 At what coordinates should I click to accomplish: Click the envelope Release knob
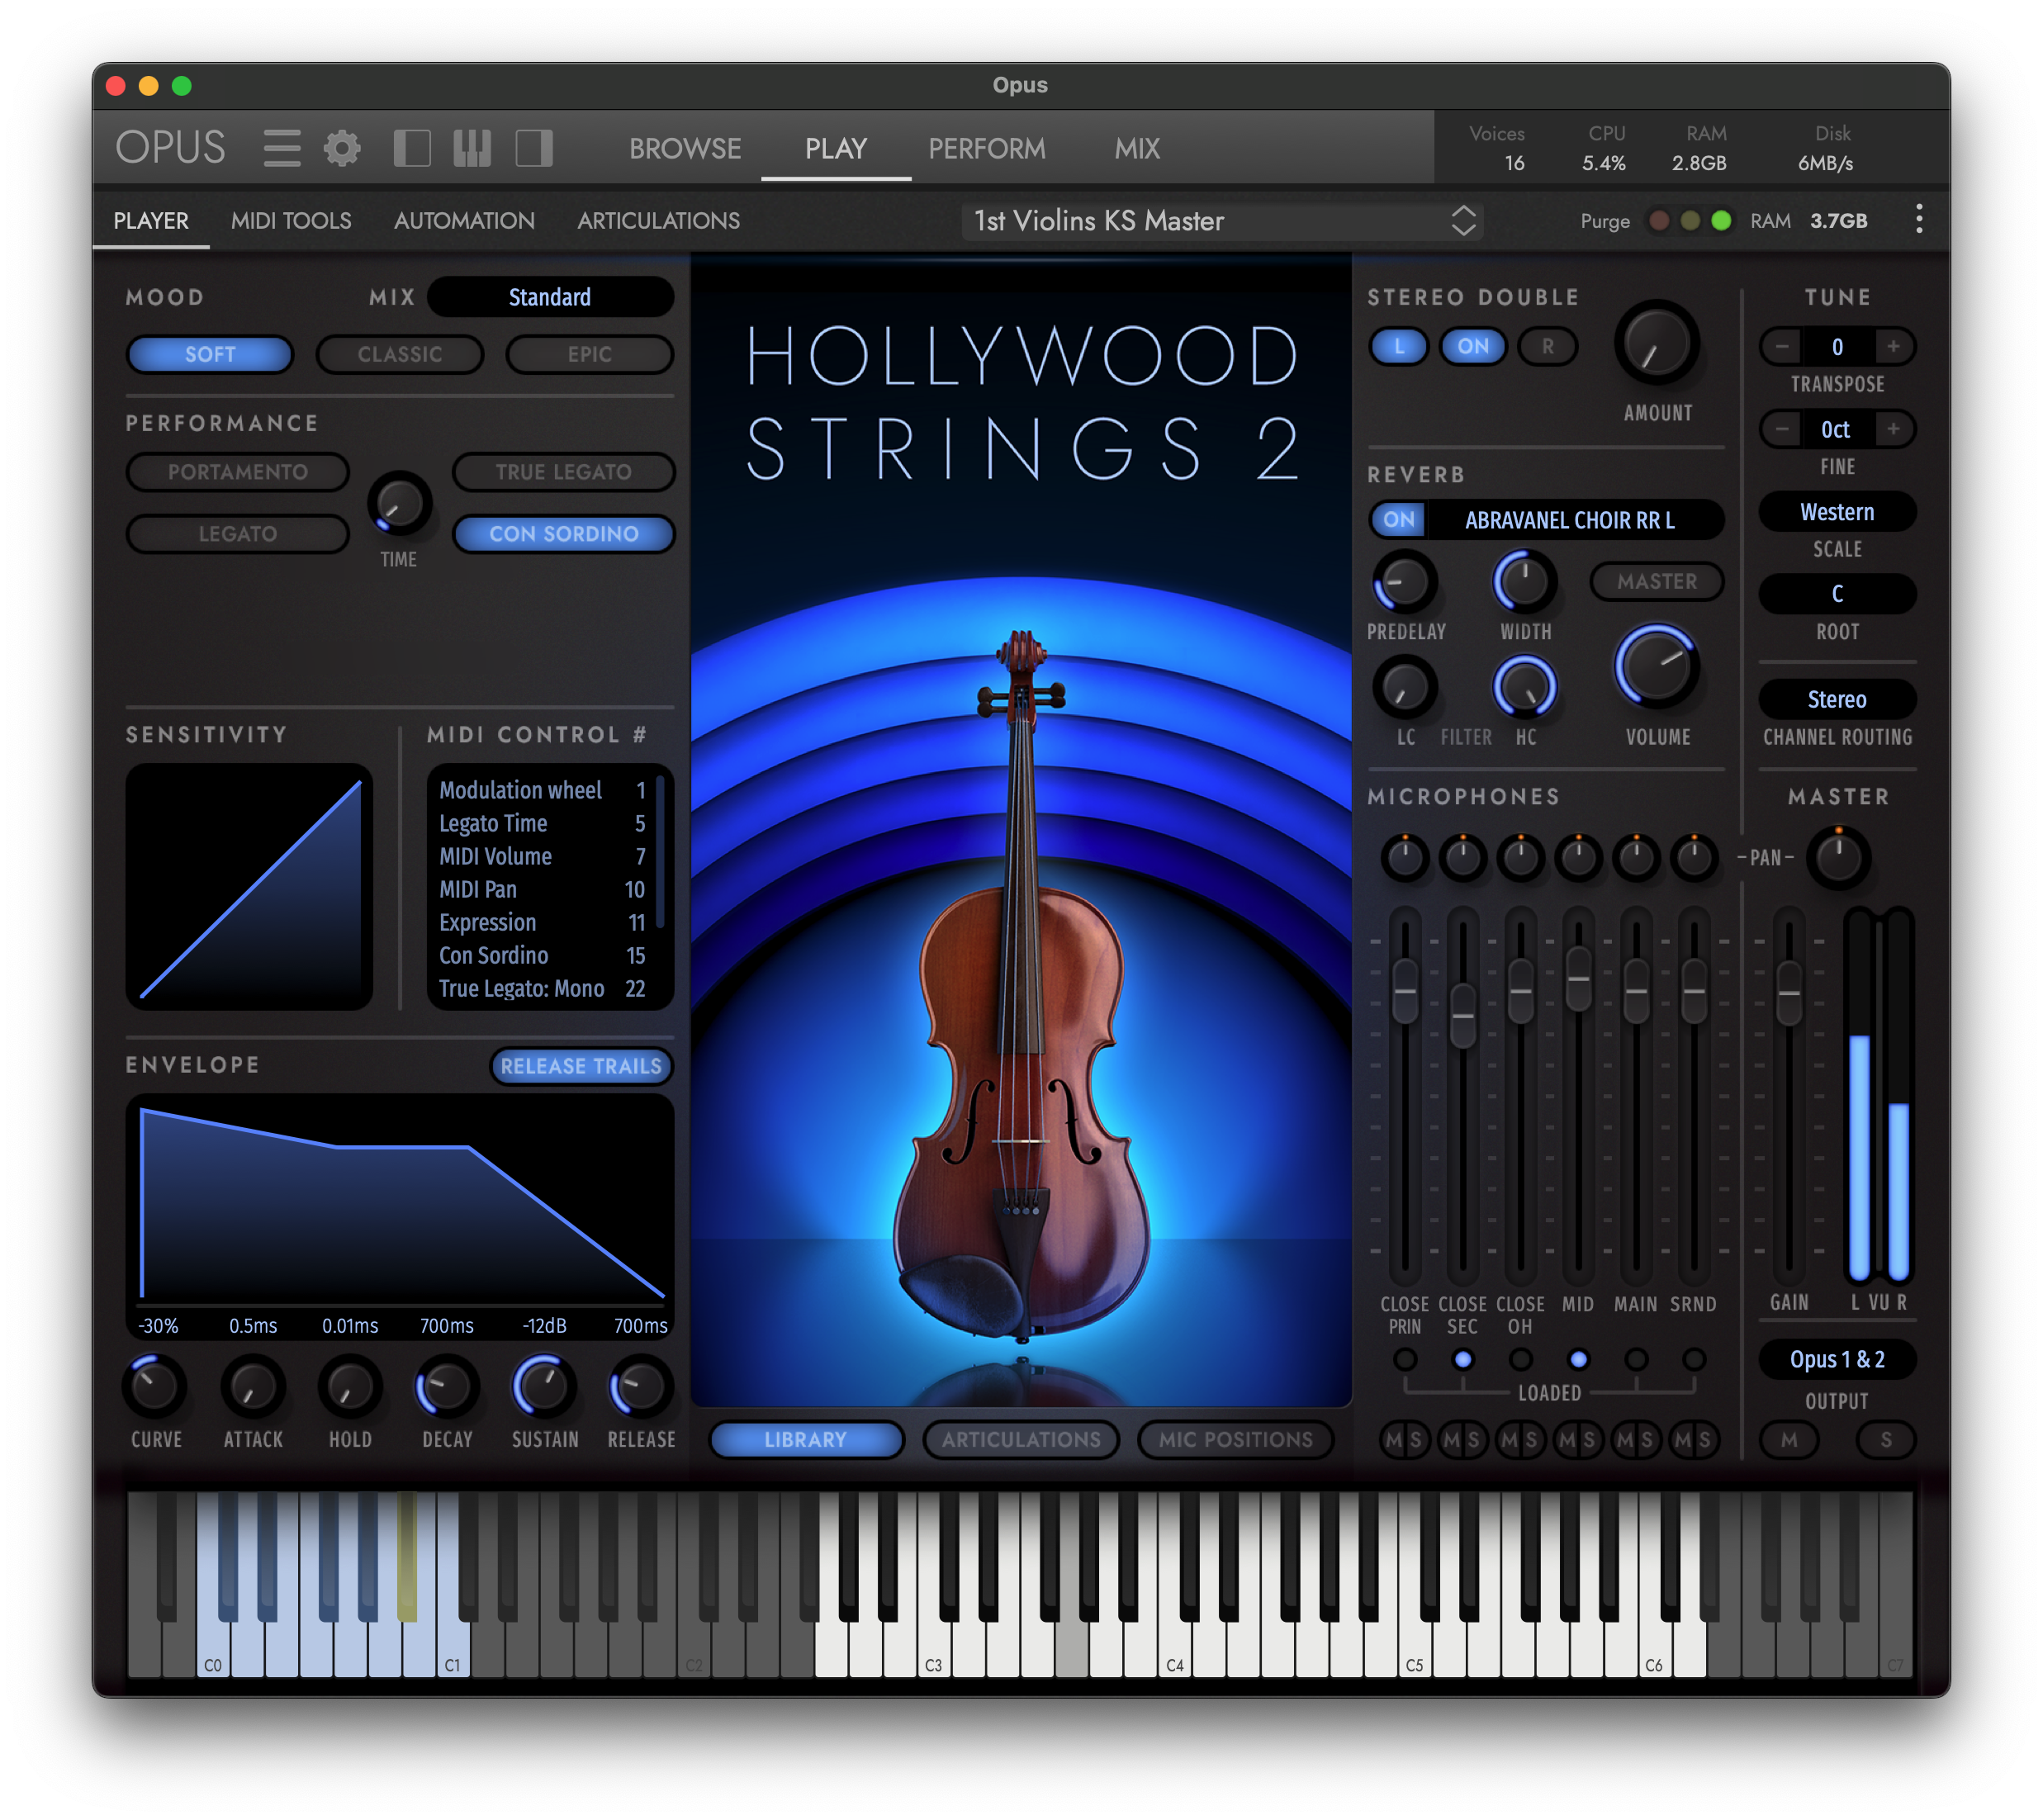[640, 1387]
